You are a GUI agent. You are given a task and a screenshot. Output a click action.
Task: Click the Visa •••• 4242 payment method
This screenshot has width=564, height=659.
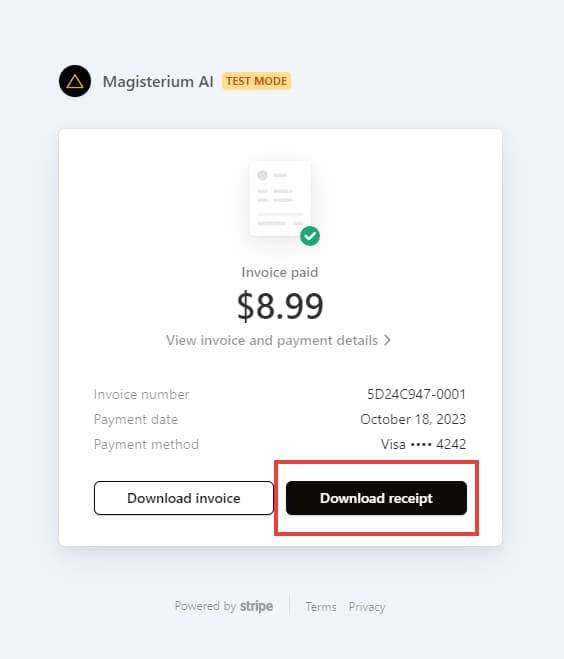point(423,444)
